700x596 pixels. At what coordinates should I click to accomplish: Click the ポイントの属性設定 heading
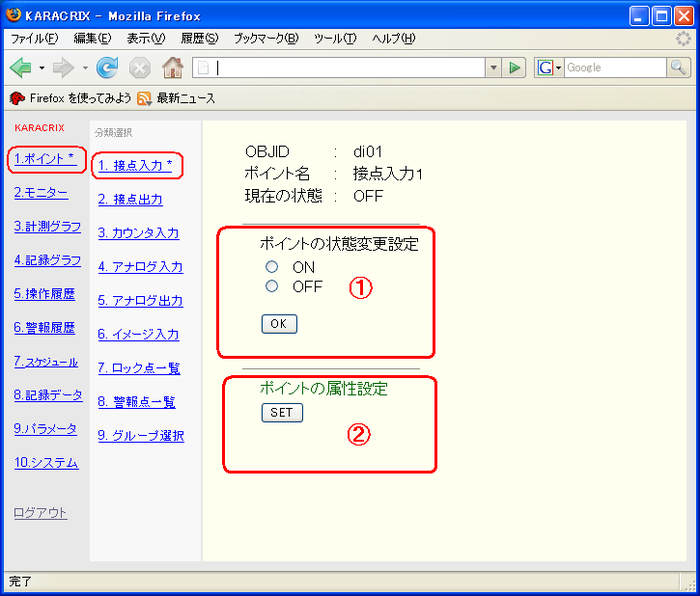[x=324, y=388]
